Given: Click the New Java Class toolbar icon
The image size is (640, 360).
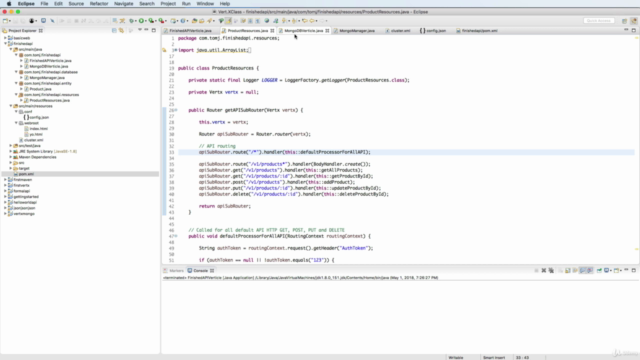Looking at the screenshot, I should tap(183, 20).
